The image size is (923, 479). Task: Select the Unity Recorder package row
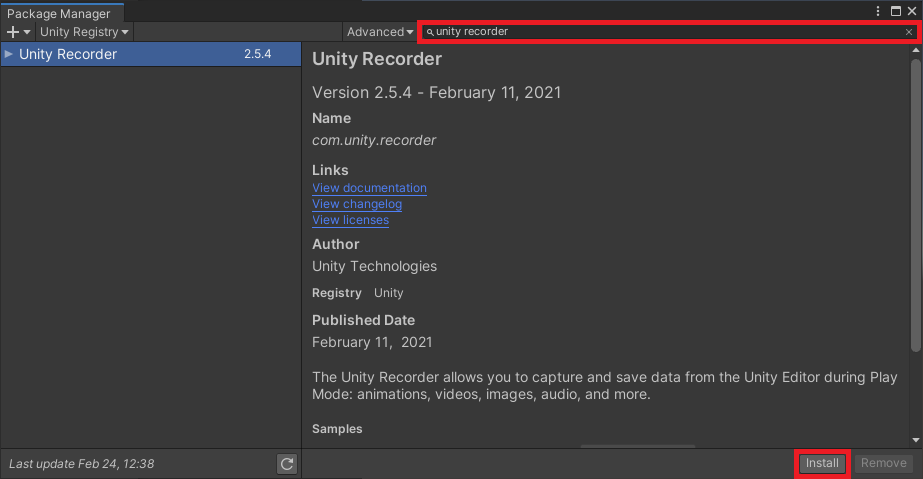click(x=151, y=54)
